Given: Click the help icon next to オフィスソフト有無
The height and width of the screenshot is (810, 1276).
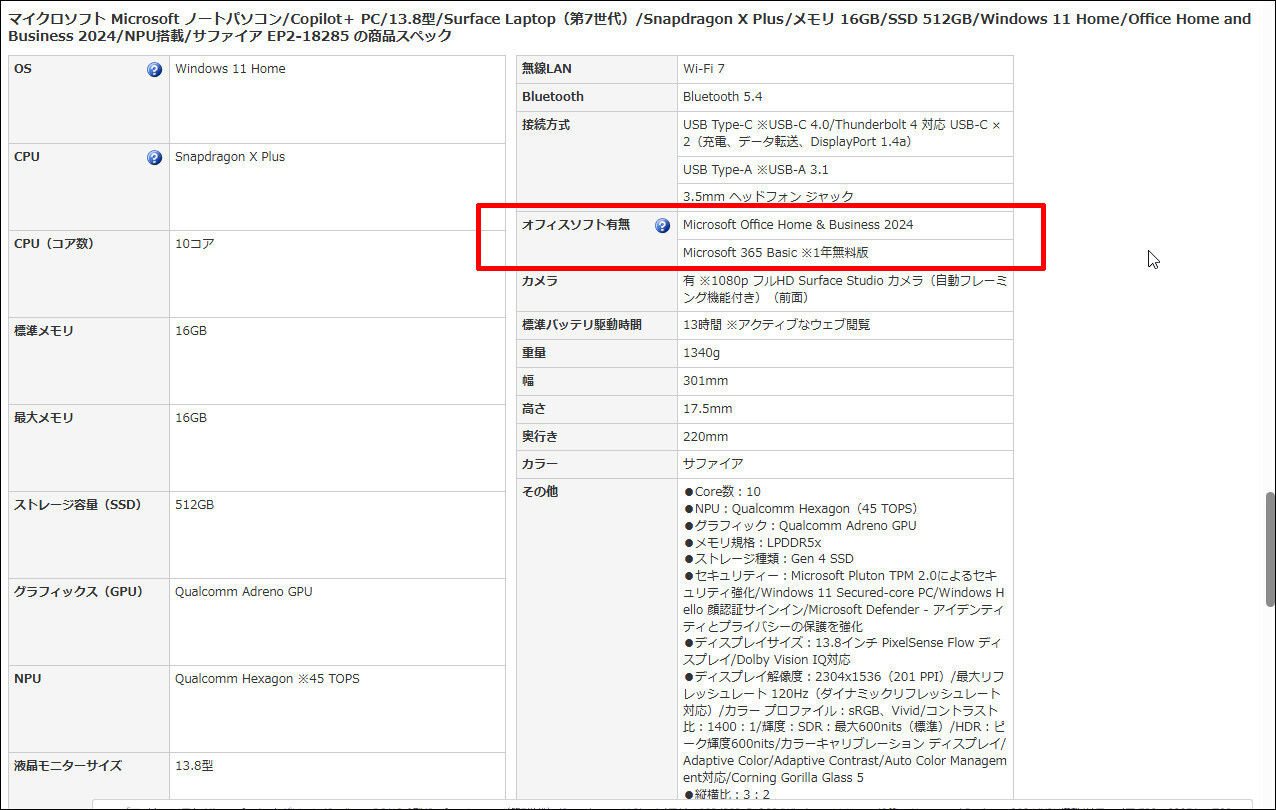Looking at the screenshot, I should pos(662,226).
